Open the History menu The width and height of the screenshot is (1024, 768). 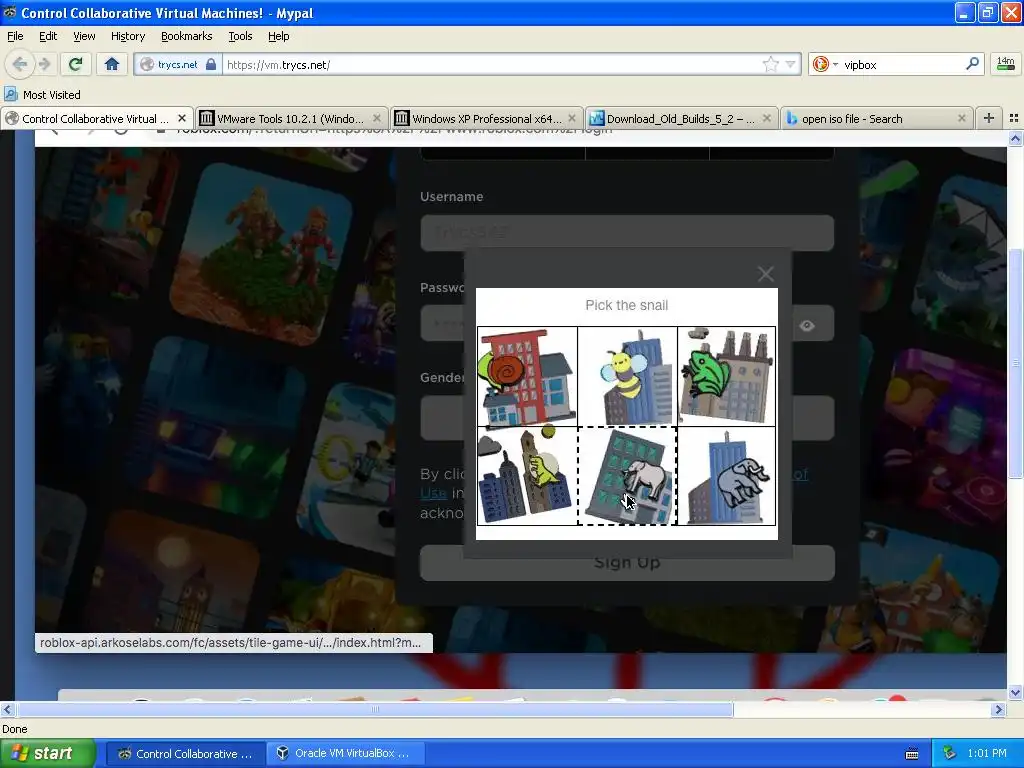pyautogui.click(x=127, y=36)
